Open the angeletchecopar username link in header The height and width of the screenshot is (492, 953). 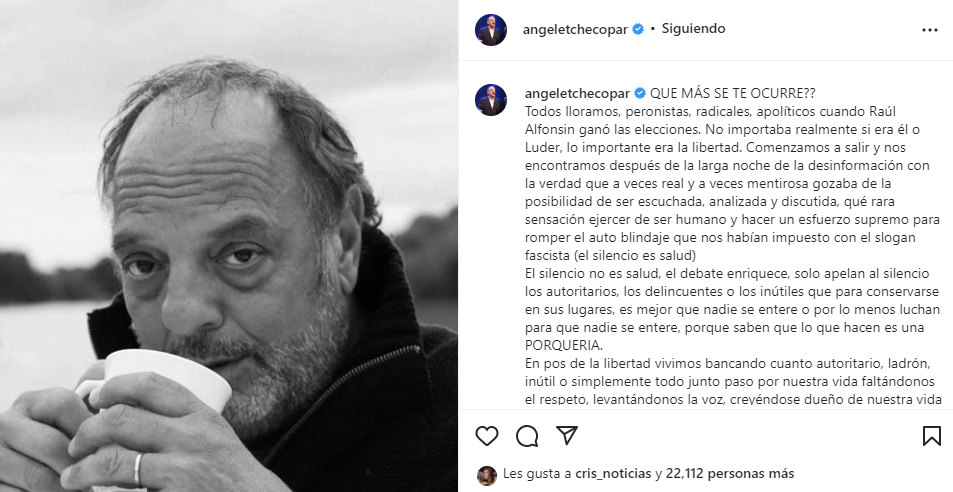[575, 29]
